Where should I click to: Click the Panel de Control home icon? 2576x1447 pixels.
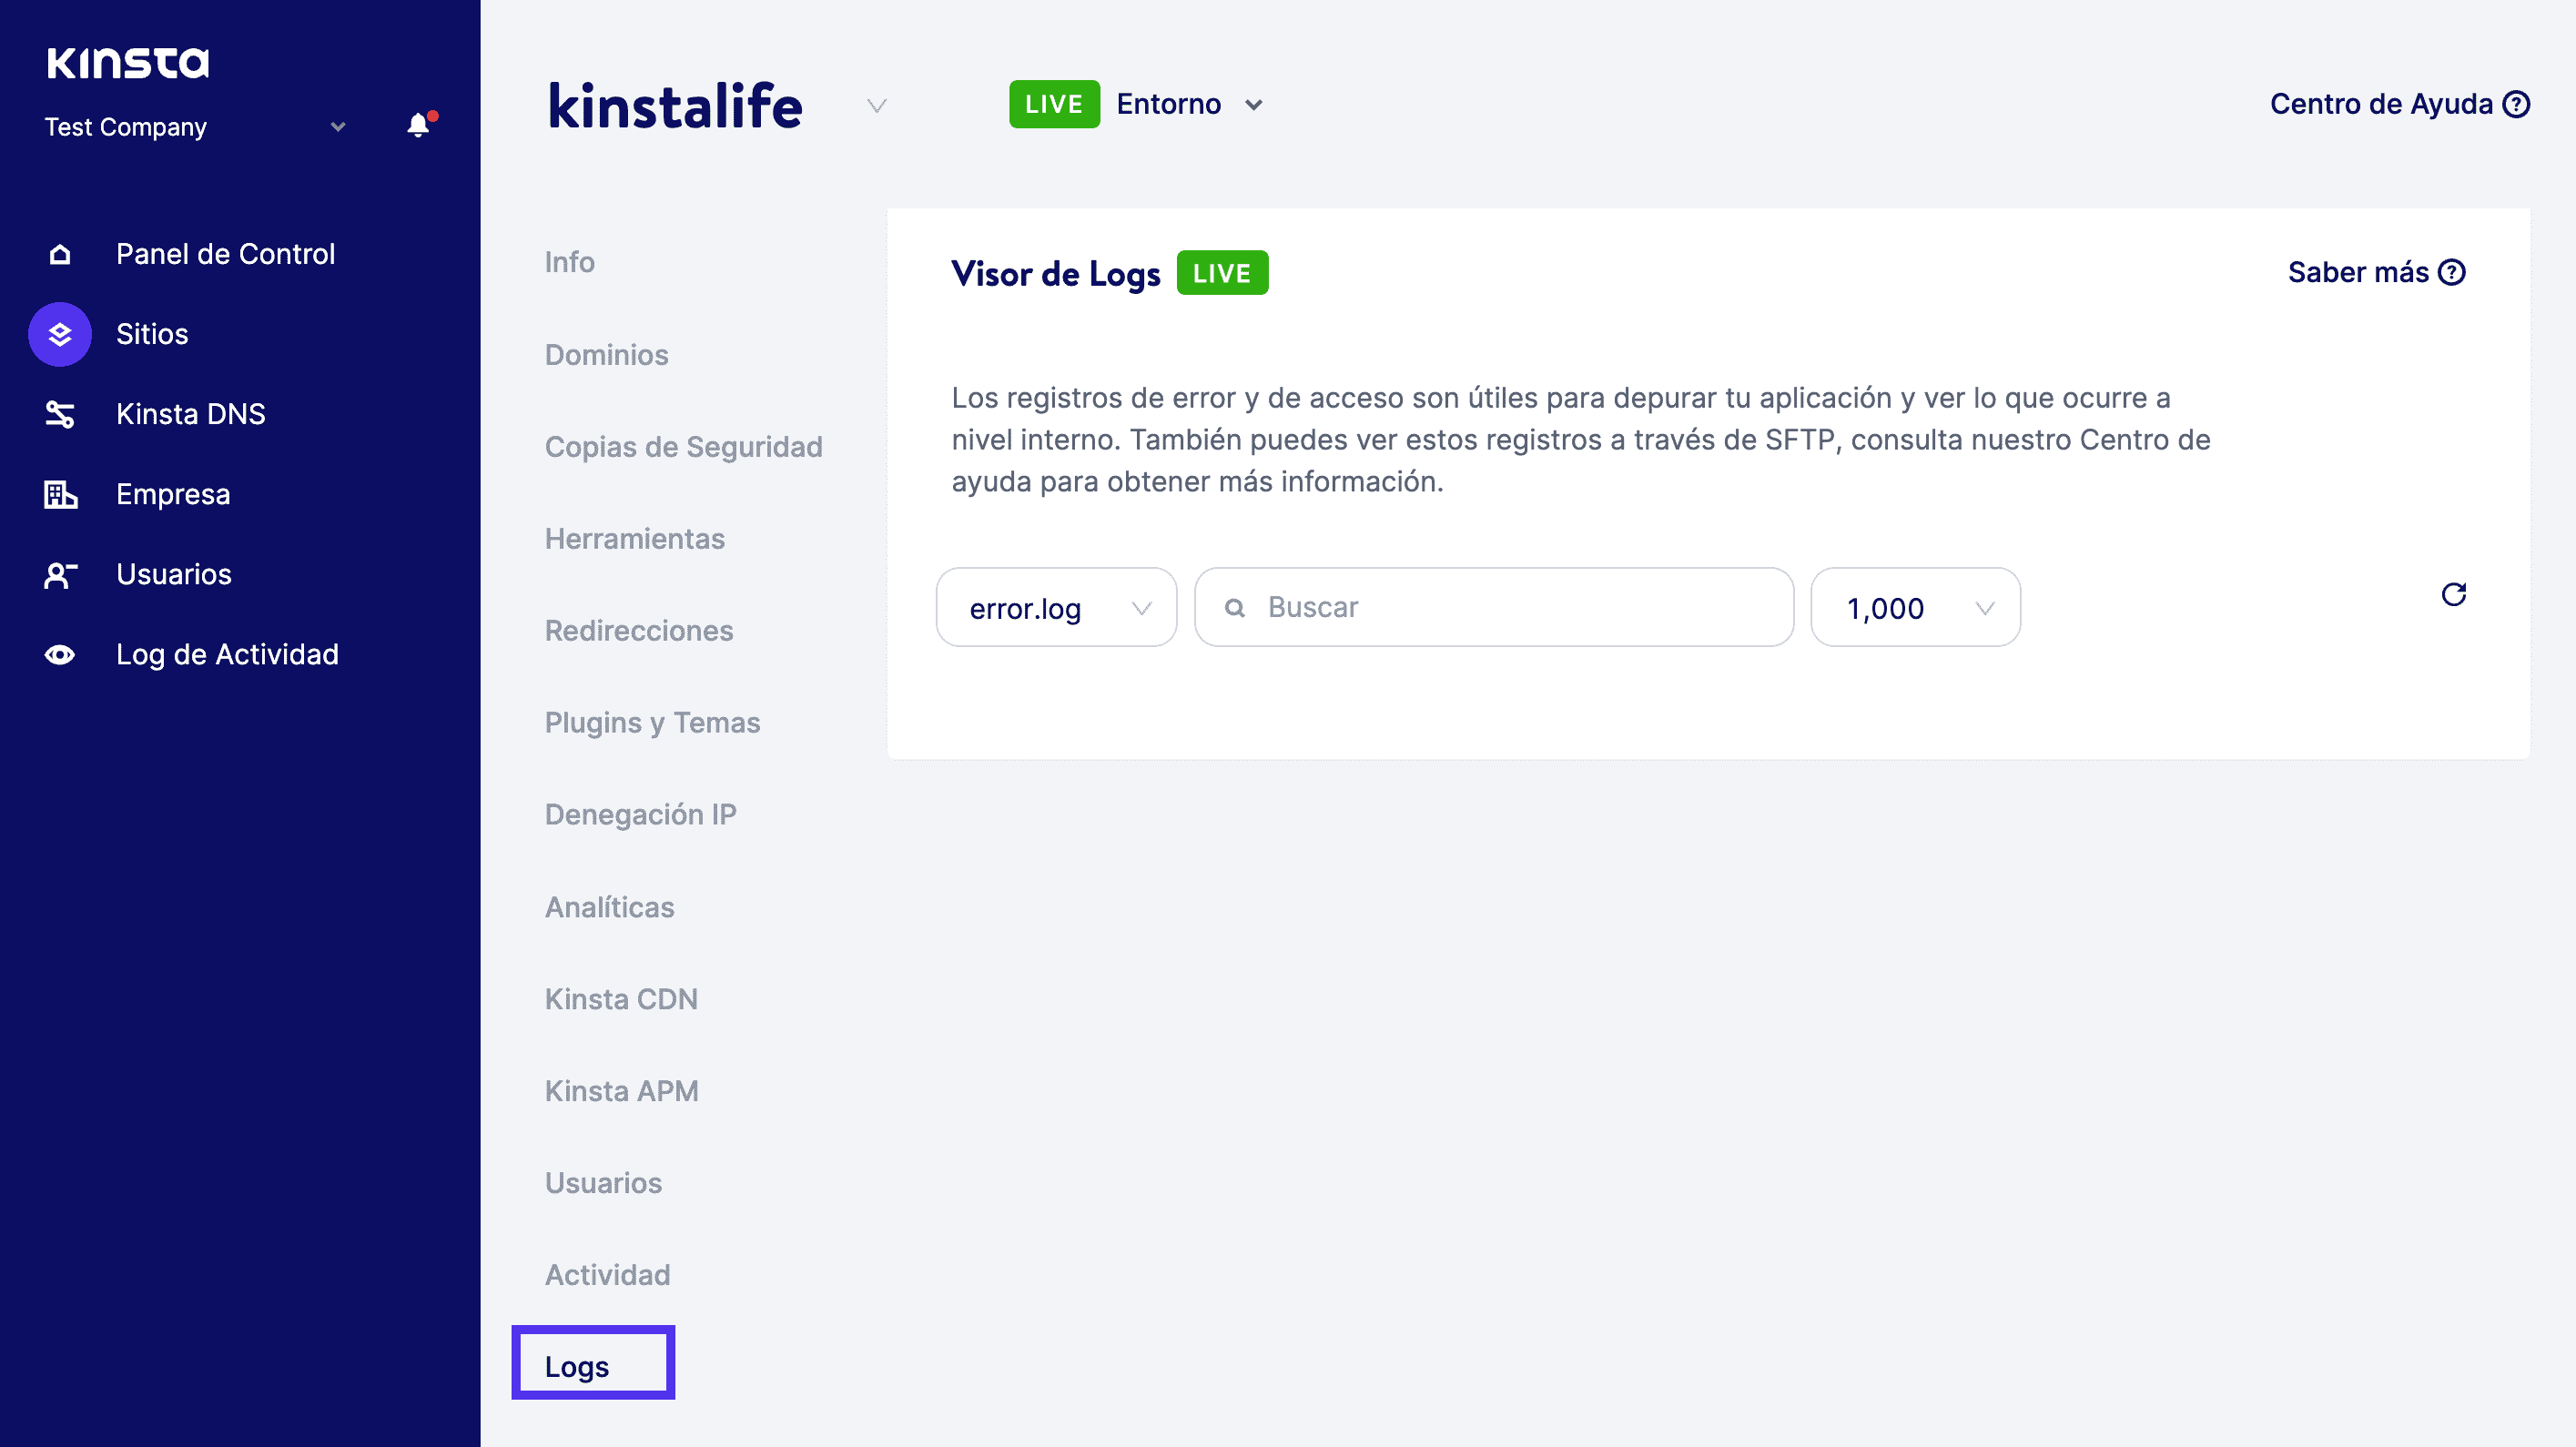60,254
